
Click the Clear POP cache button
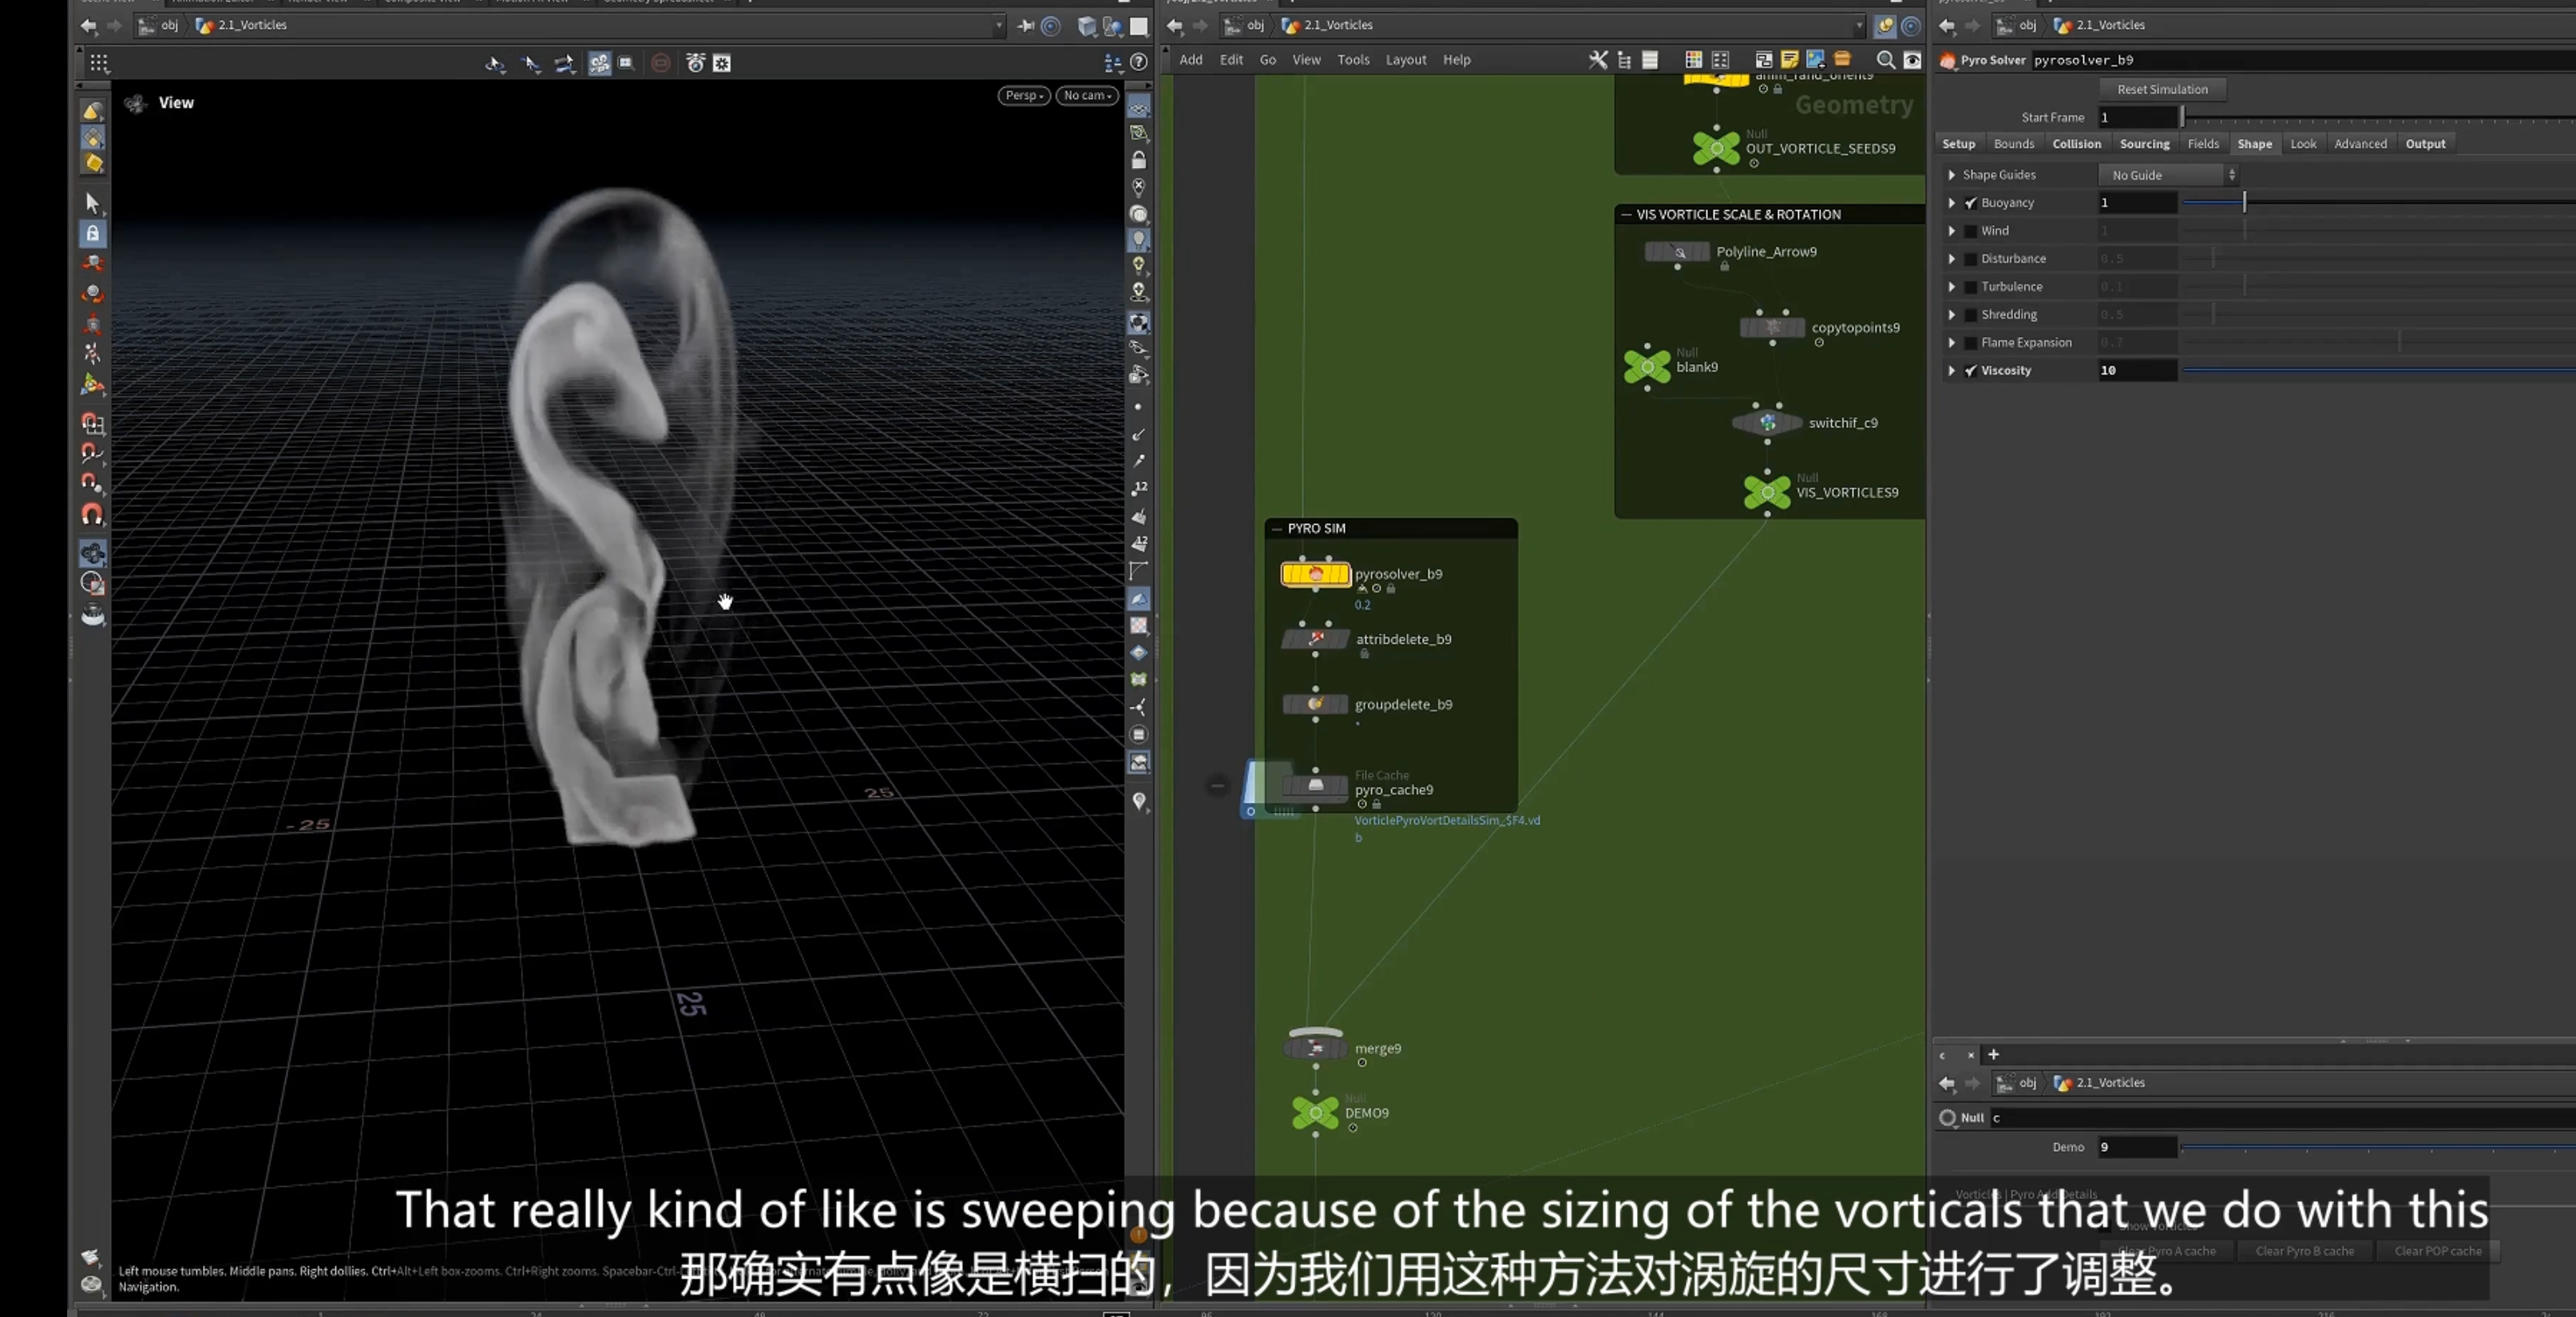click(x=2437, y=1251)
